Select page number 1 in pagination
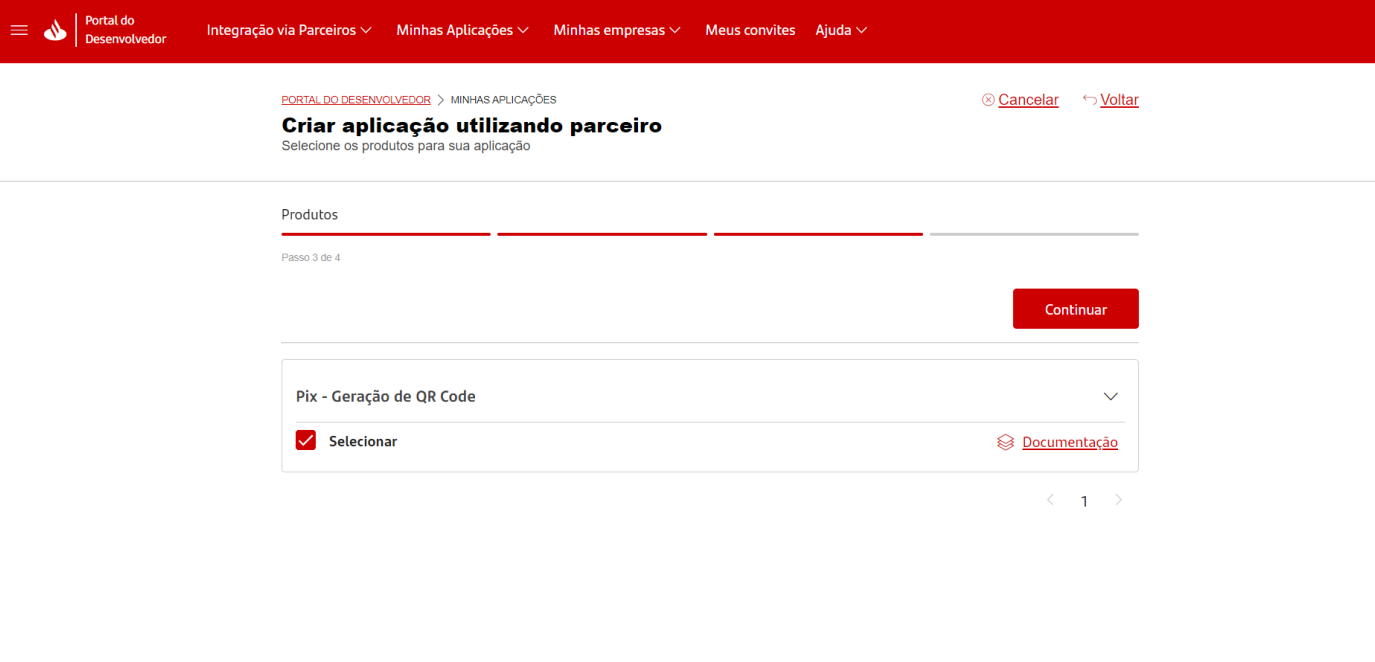1375x662 pixels. tap(1084, 501)
